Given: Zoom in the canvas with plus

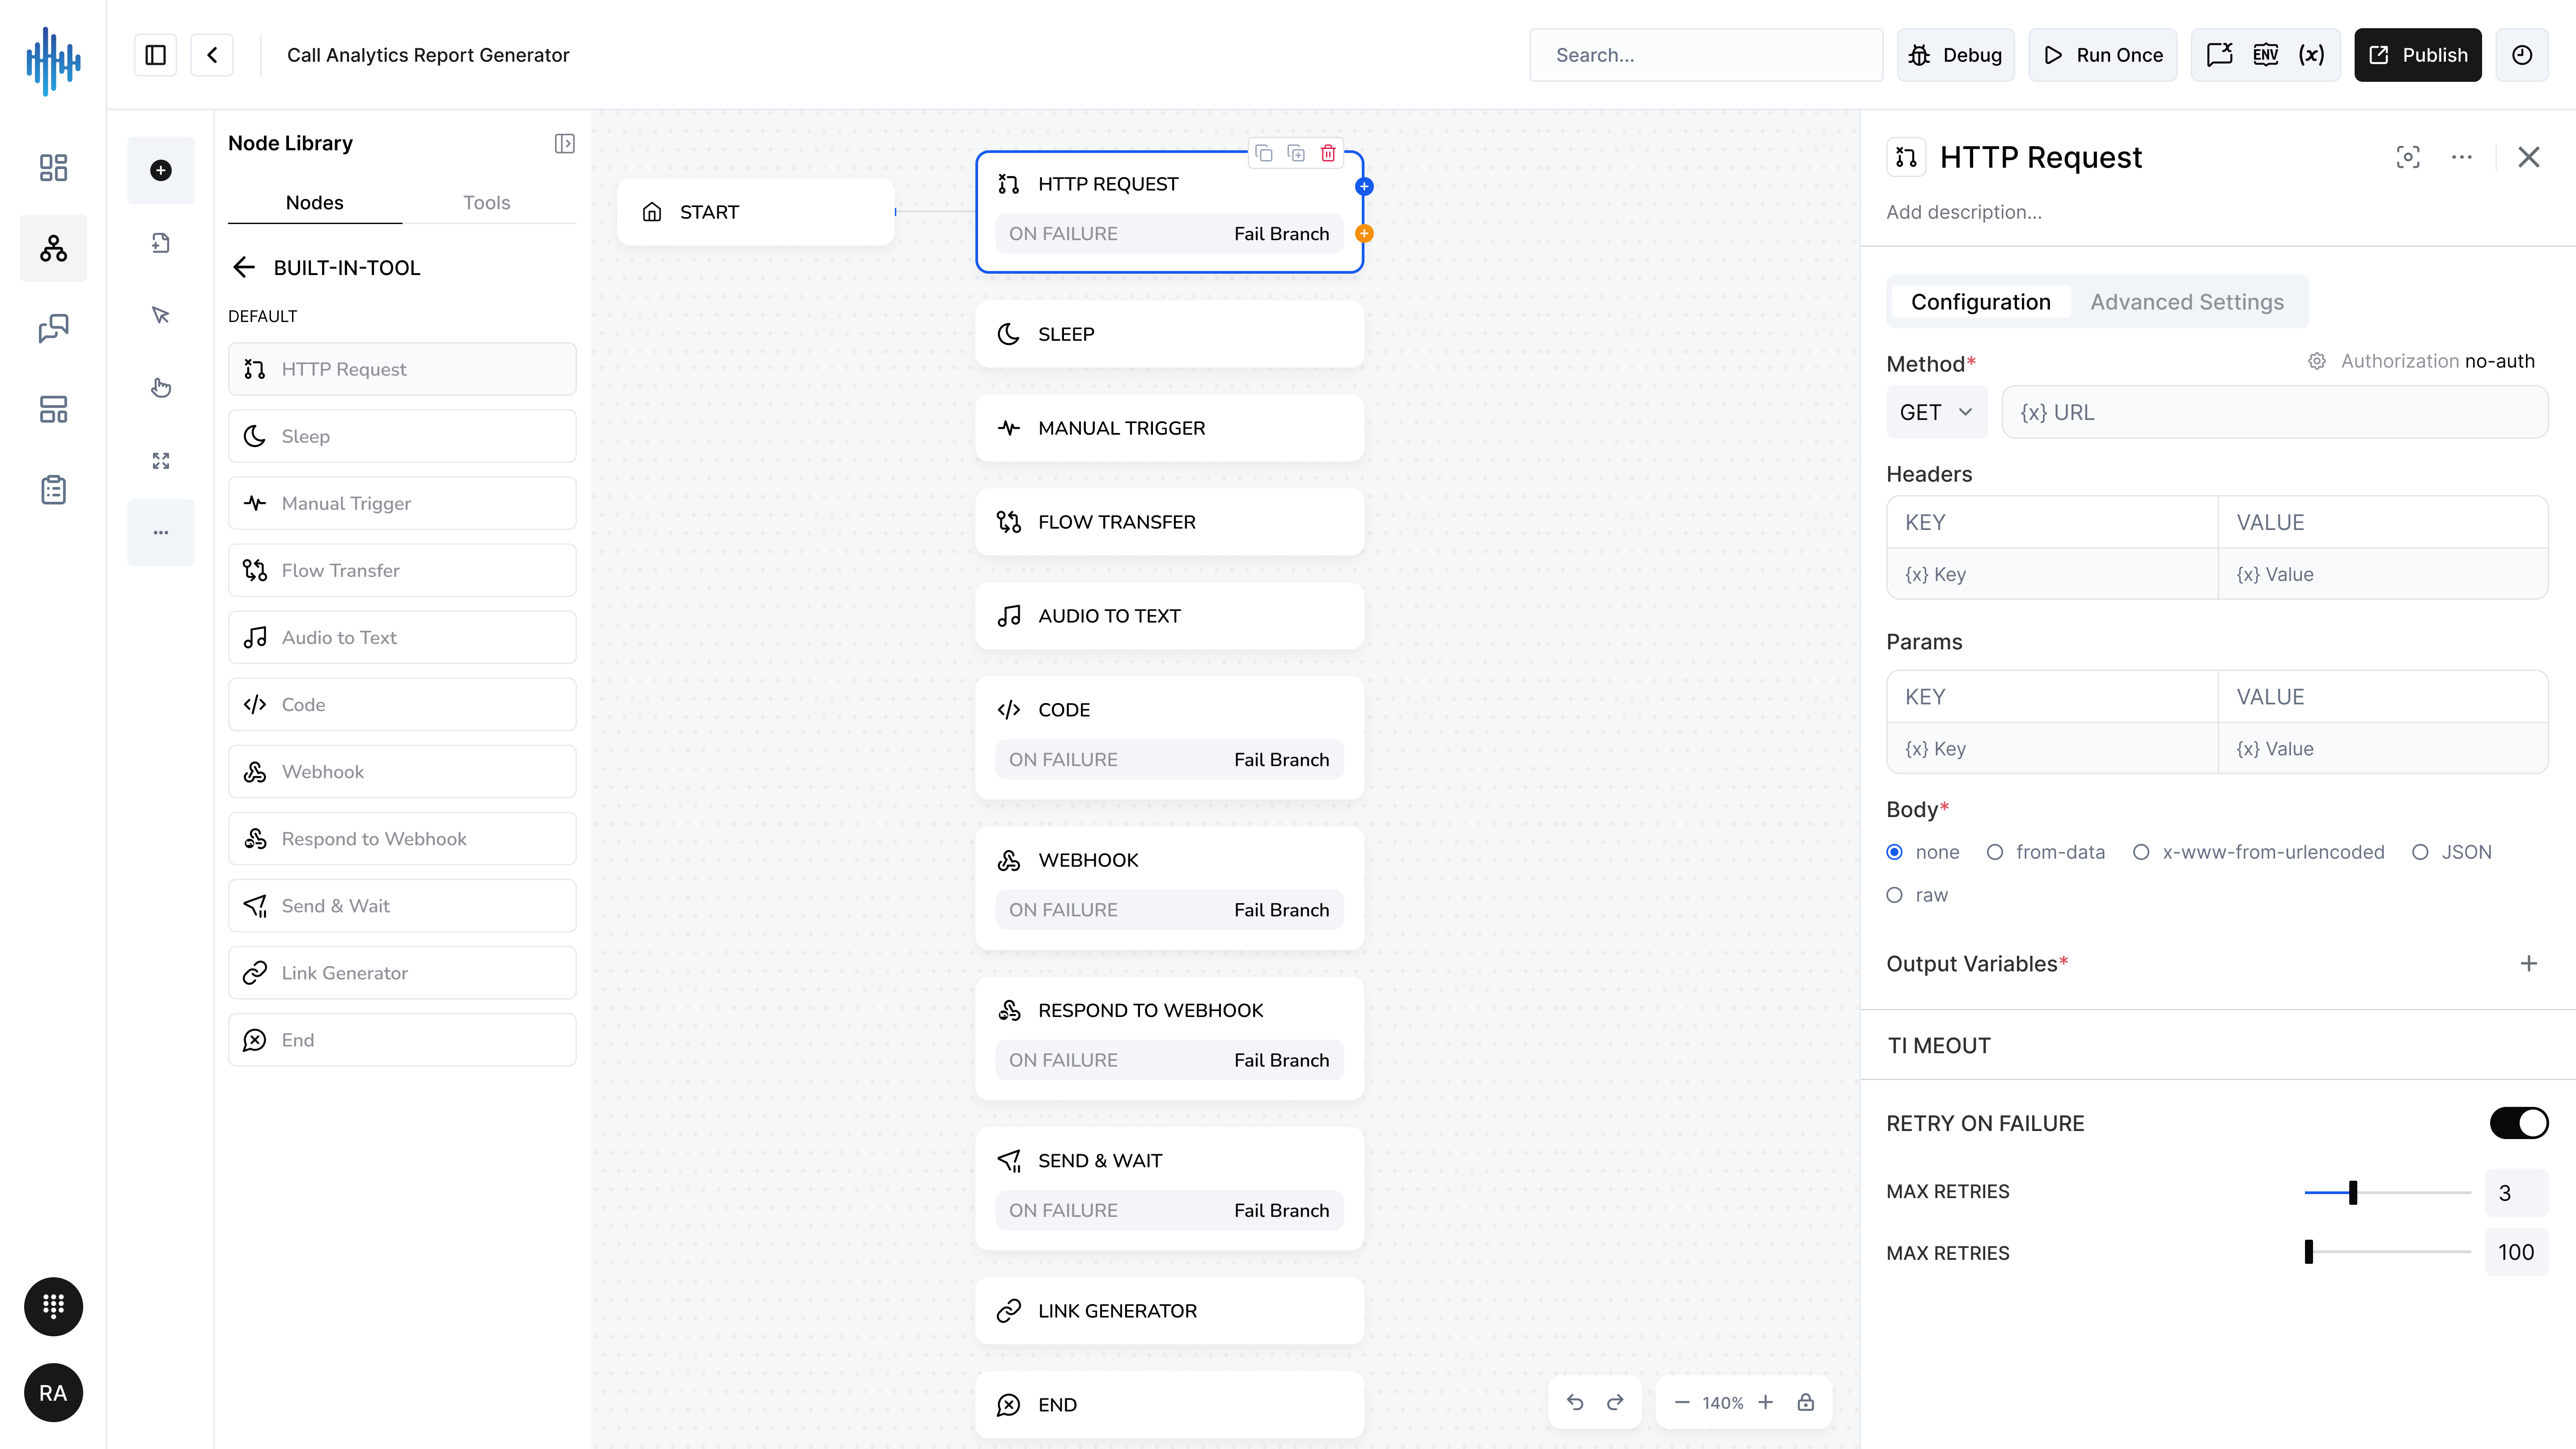Looking at the screenshot, I should pyautogui.click(x=1766, y=1402).
